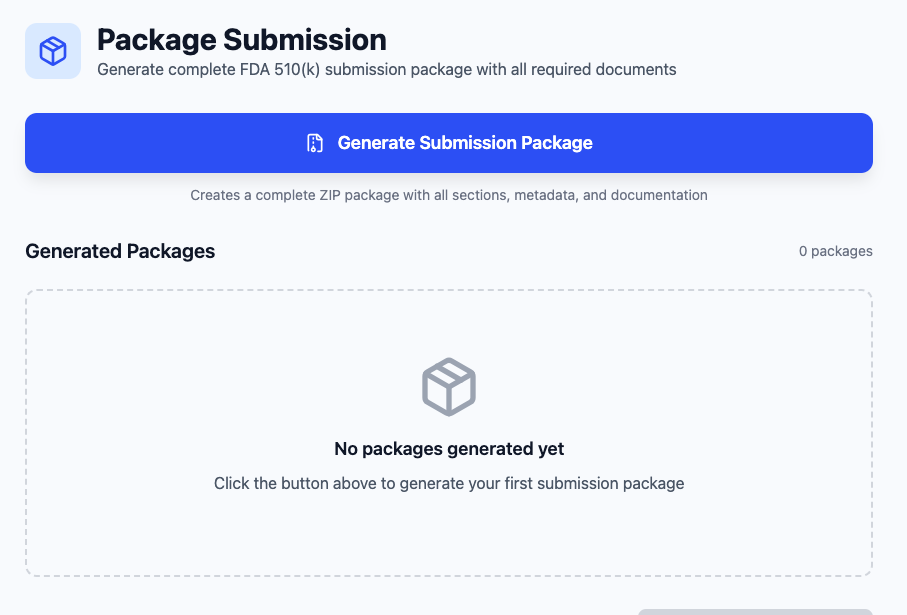Click 'Click the button above' helper text
Viewport: 907px width, 615px height.
coord(449,483)
